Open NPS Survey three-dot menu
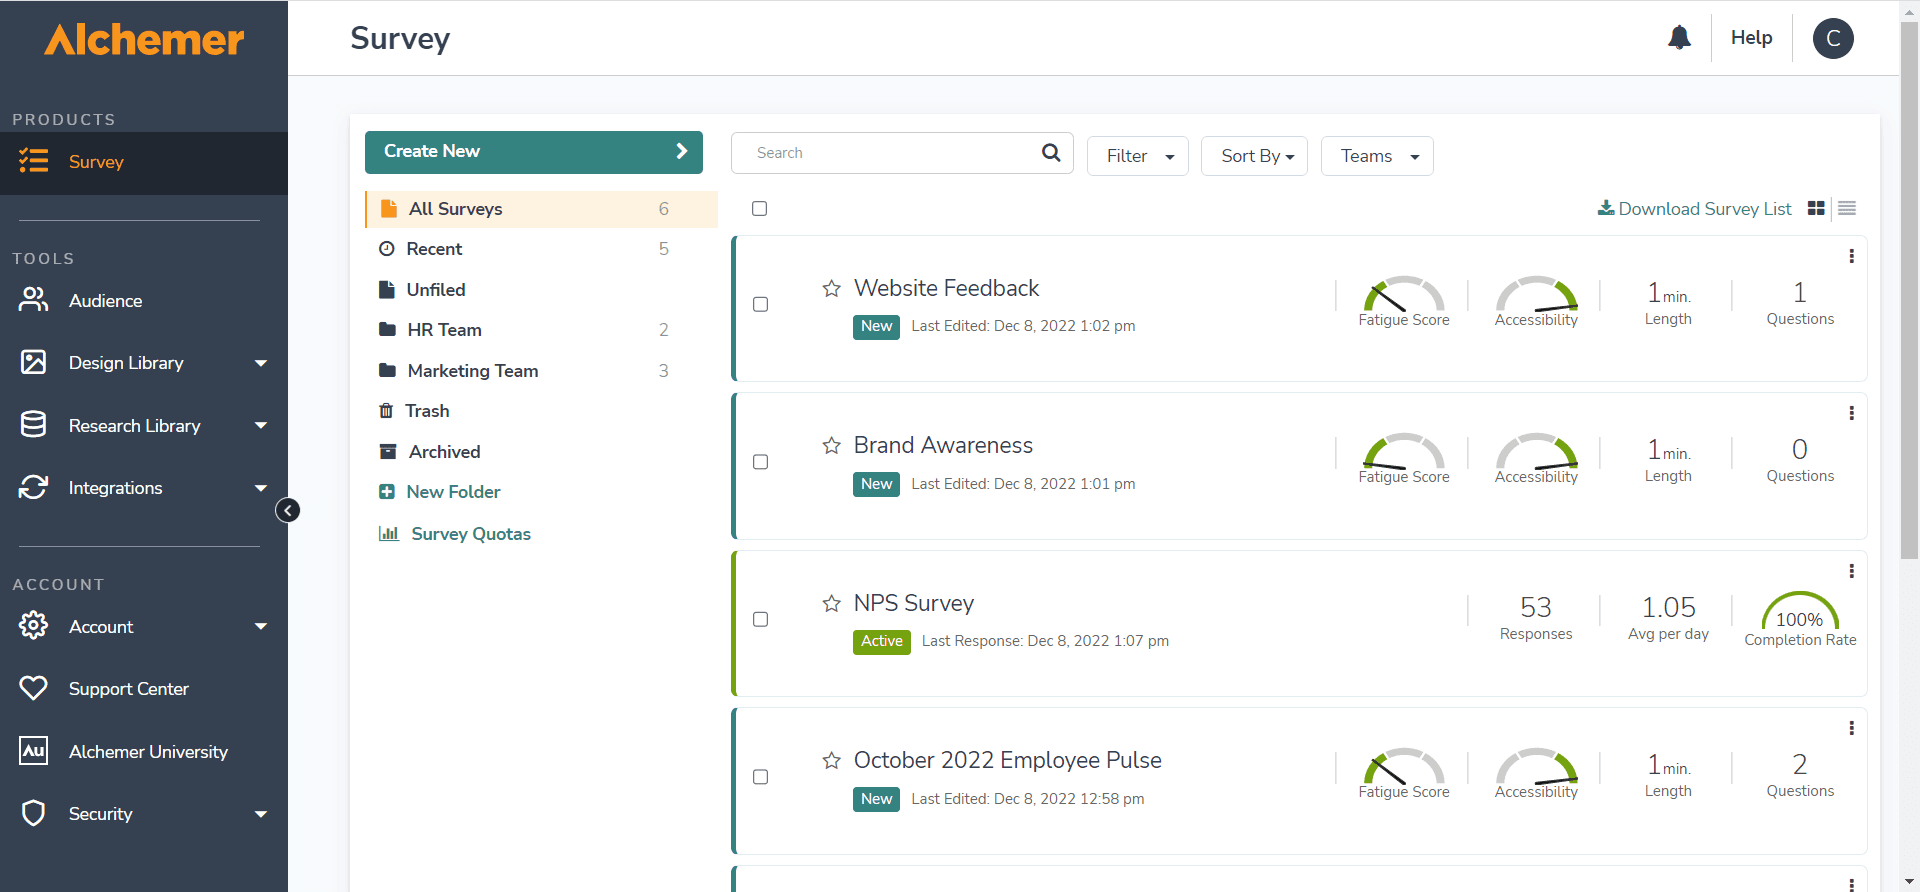This screenshot has width=1920, height=892. point(1851,571)
